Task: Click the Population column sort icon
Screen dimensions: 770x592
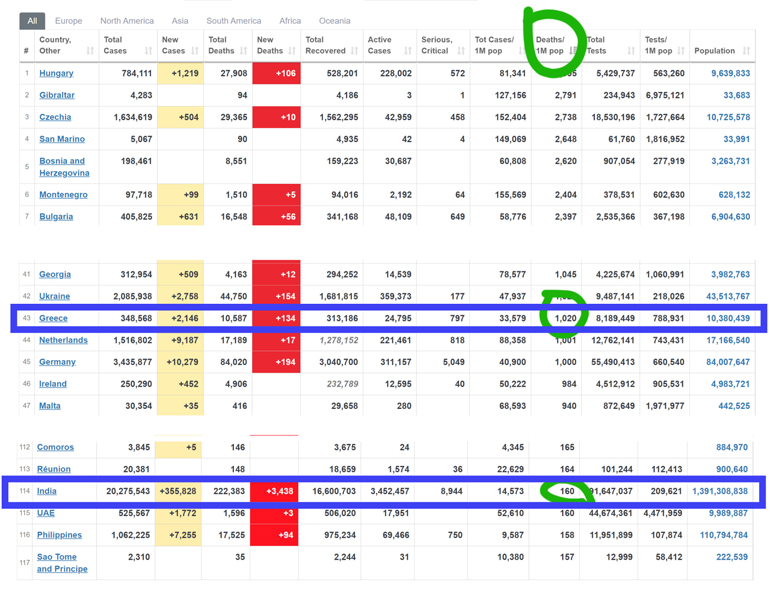Action: 747,51
